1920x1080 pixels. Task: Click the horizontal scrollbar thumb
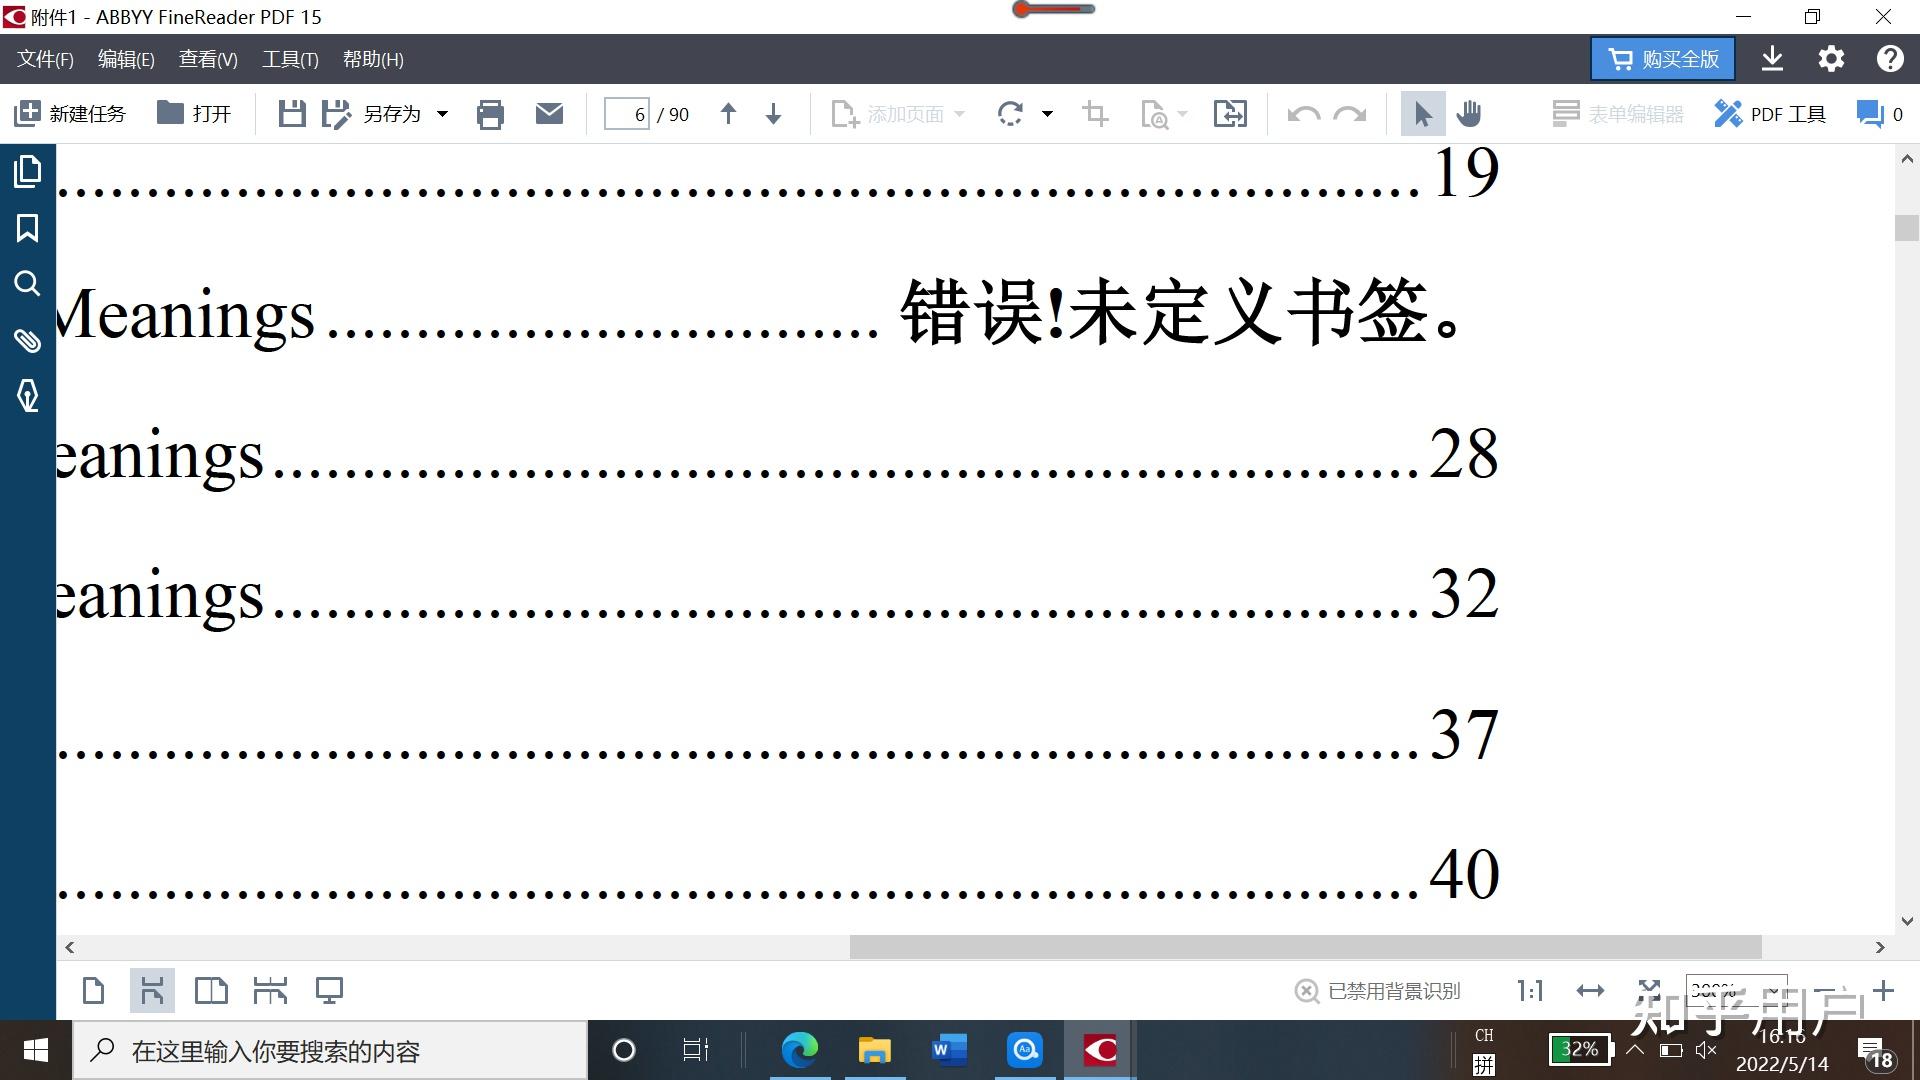pyautogui.click(x=1305, y=947)
